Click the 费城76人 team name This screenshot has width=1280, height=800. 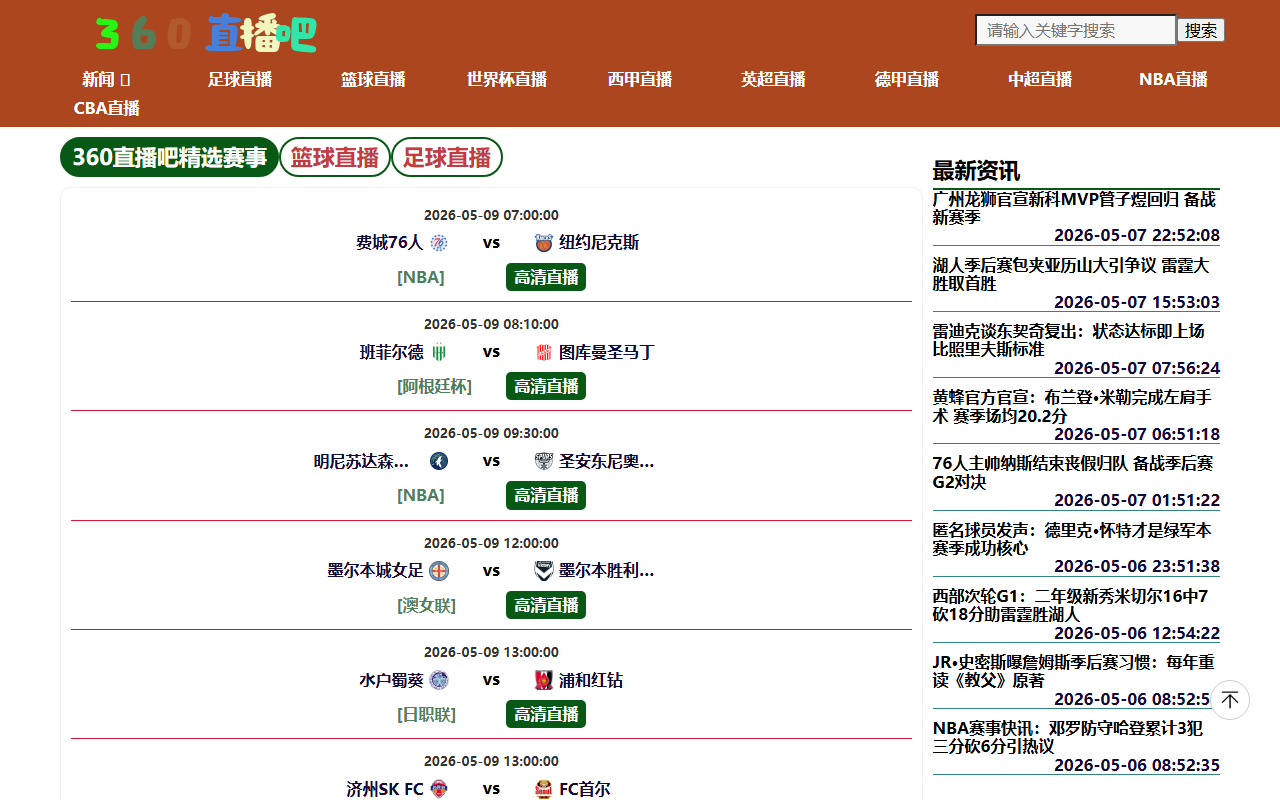coord(390,243)
